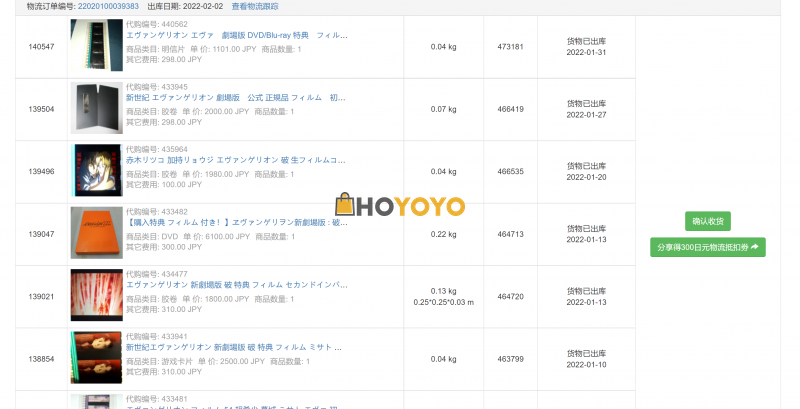
Task: Open the product title link for purchase code 434477
Action: point(237,285)
